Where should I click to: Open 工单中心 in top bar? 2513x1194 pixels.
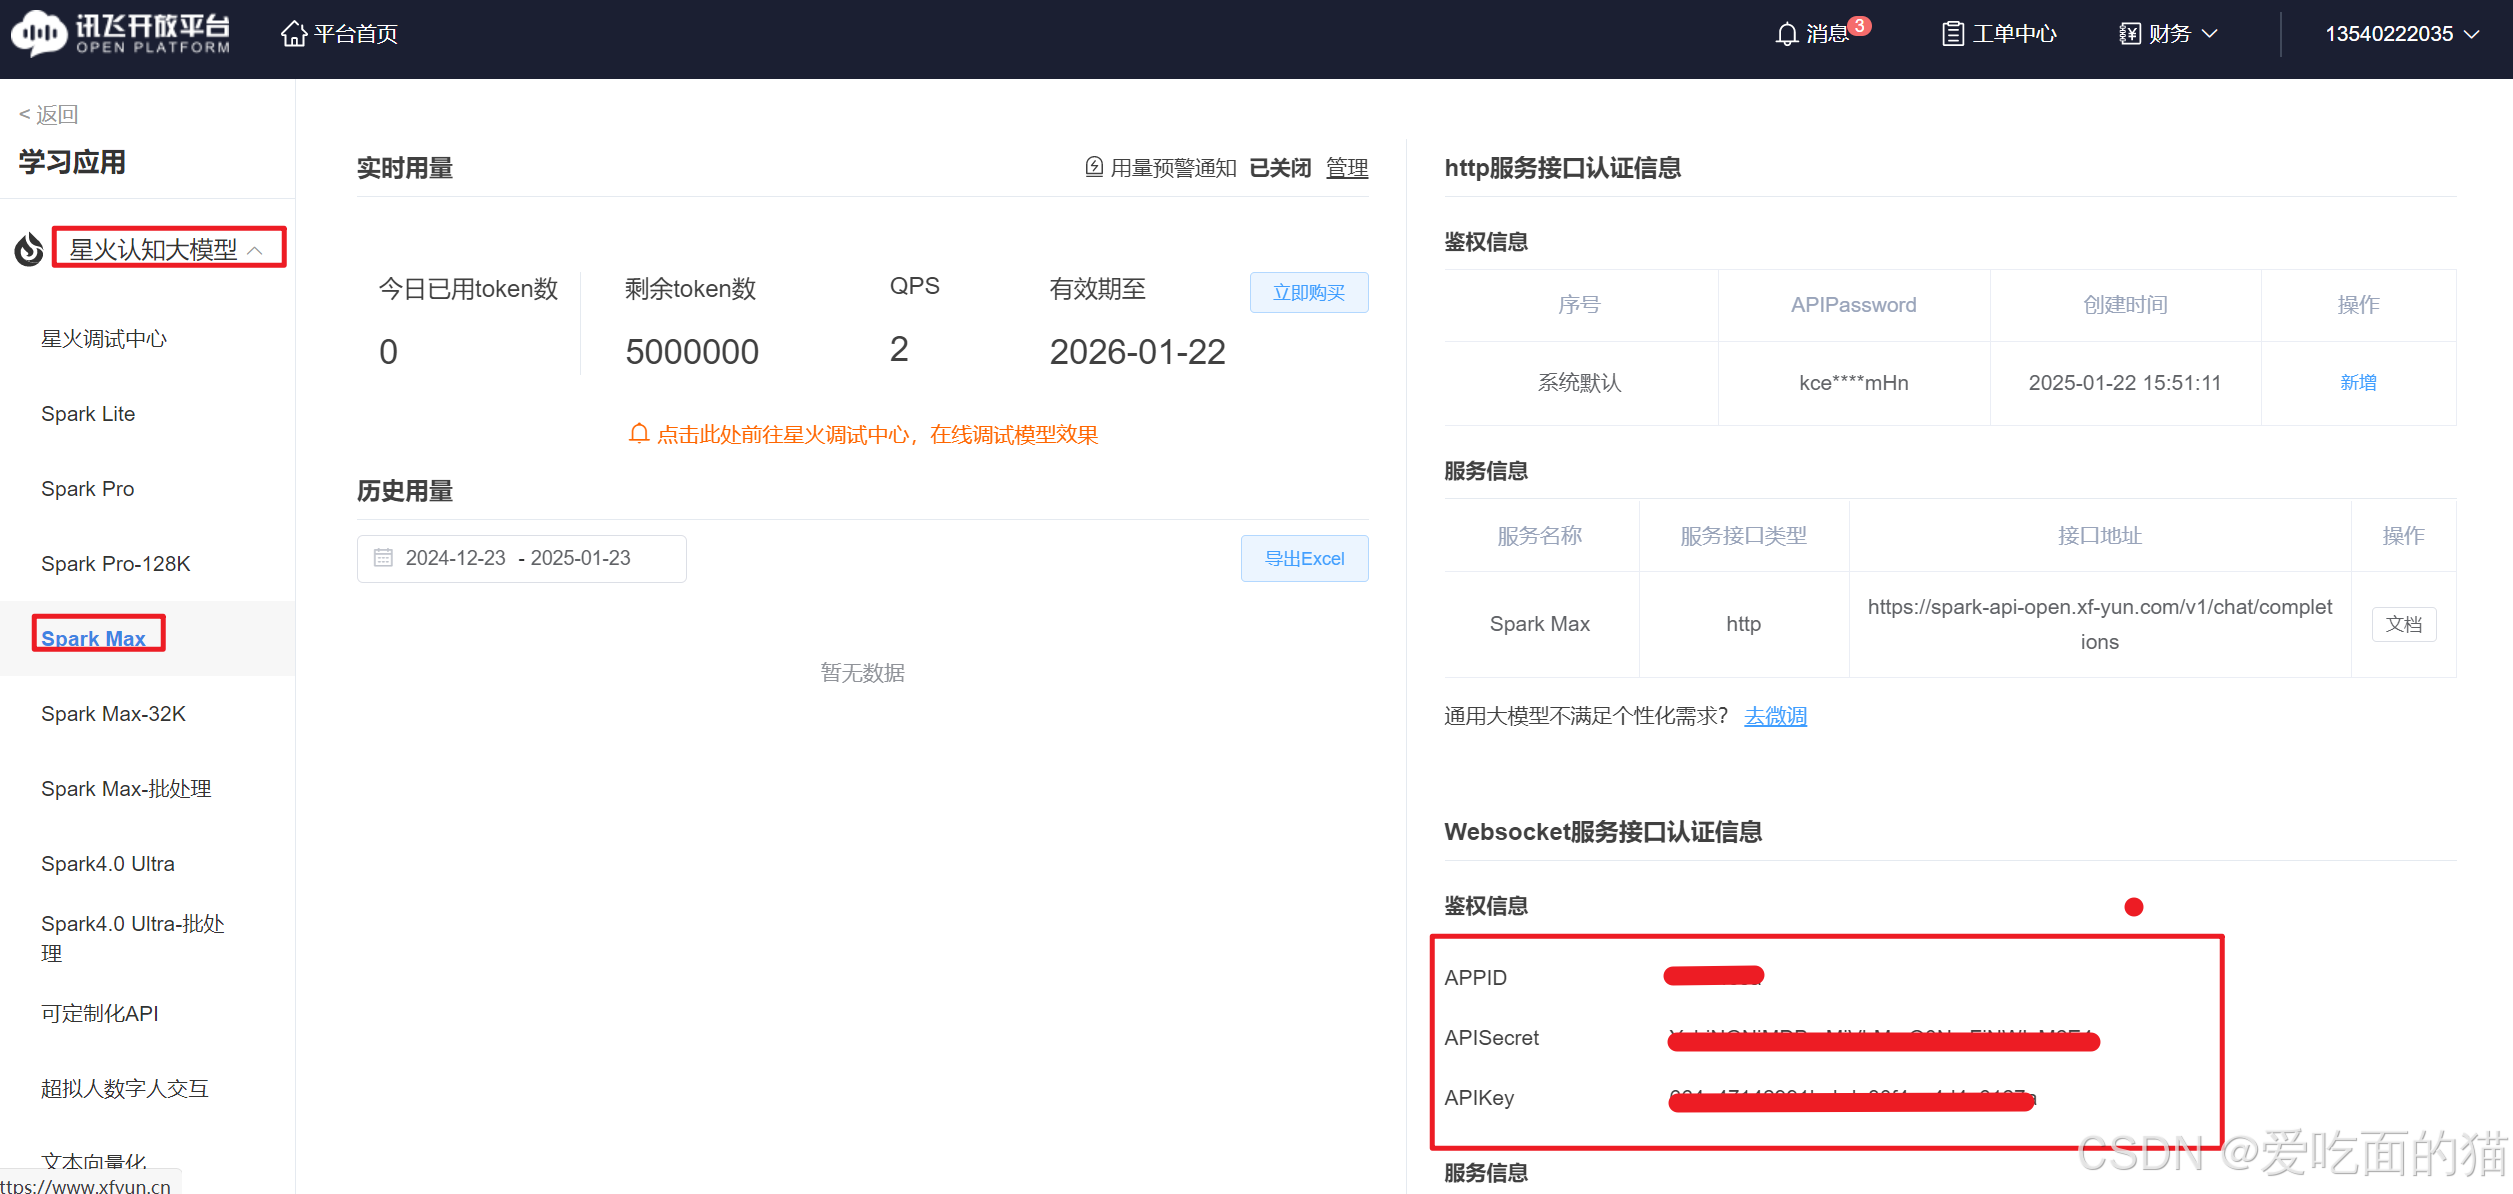2014,34
